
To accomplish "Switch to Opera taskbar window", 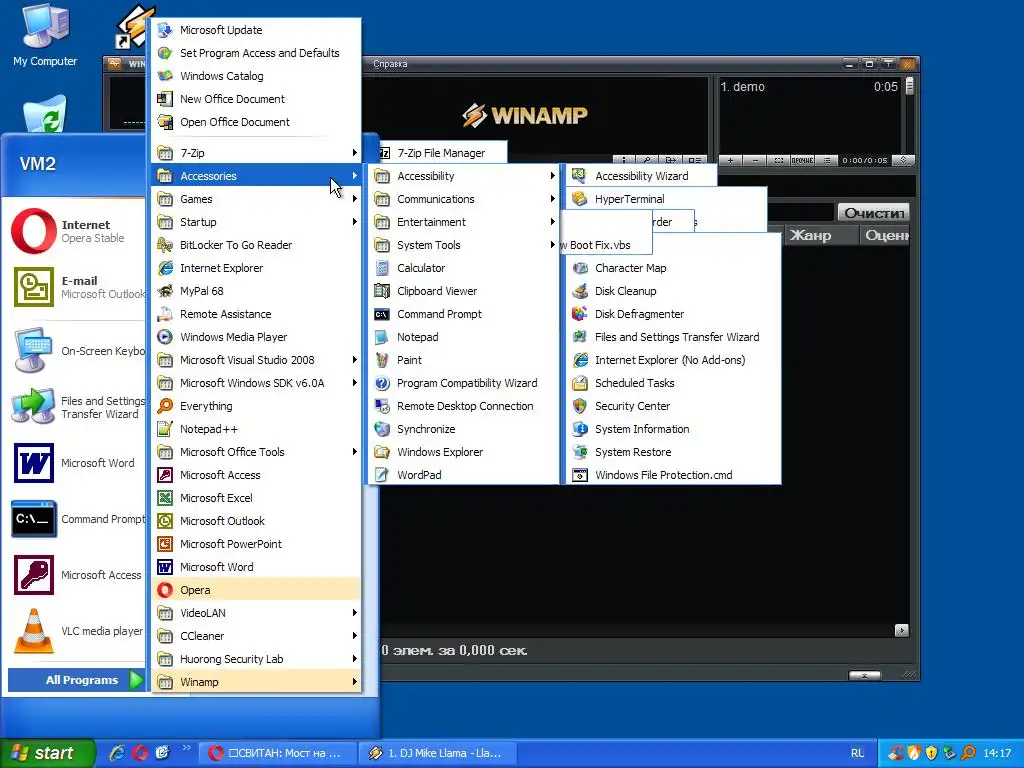I will pyautogui.click(x=278, y=753).
